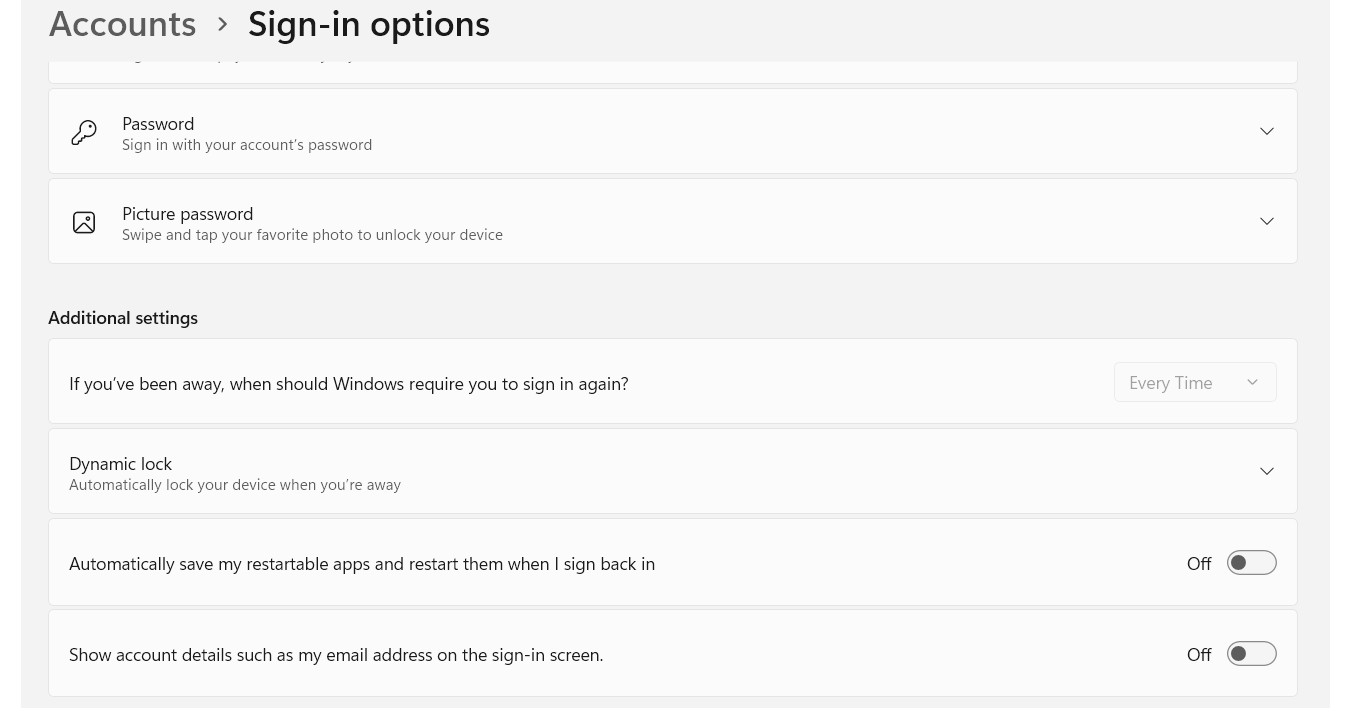Click the Off label beside restartable apps toggle
This screenshot has width=1350, height=708.
pos(1198,564)
